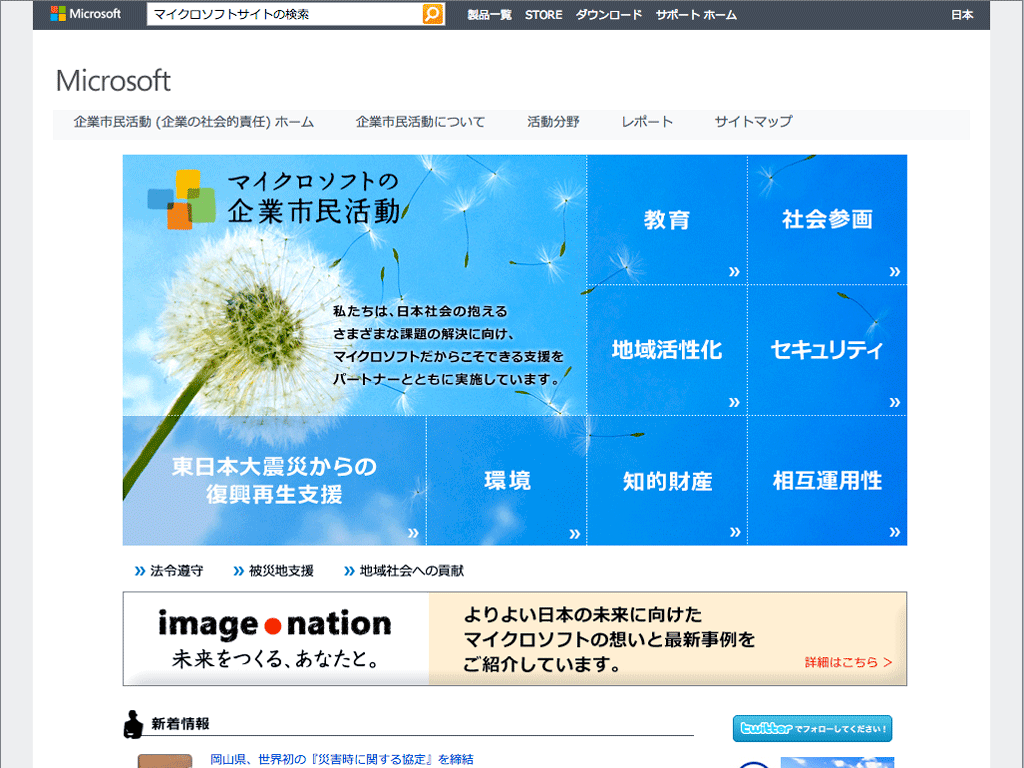The width and height of the screenshot is (1024, 768).
Task: Click the large Microsoft heading logo
Action: pyautogui.click(x=113, y=81)
